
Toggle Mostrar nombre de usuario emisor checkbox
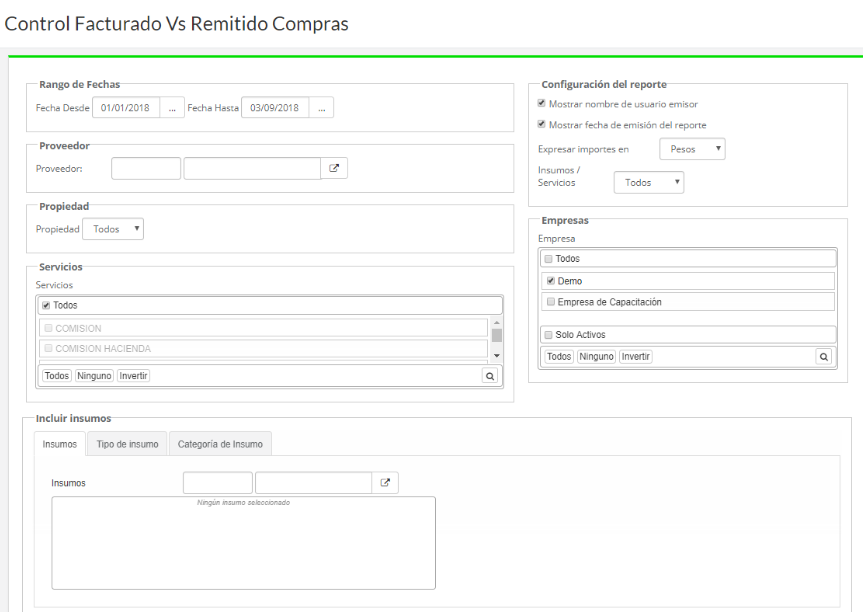[542, 104]
